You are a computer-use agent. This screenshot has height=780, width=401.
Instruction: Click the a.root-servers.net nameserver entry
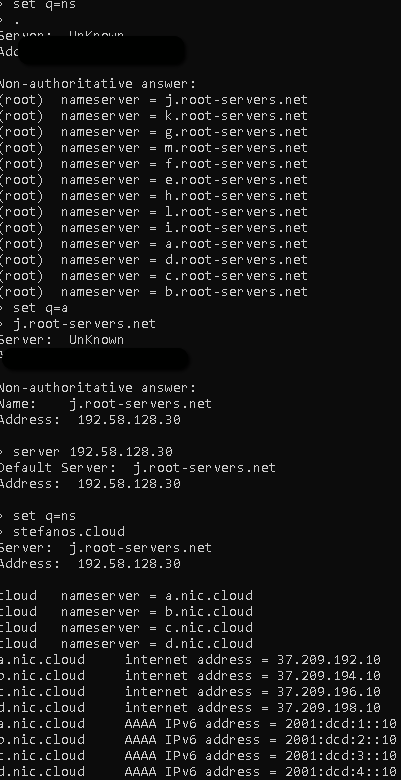point(154,244)
